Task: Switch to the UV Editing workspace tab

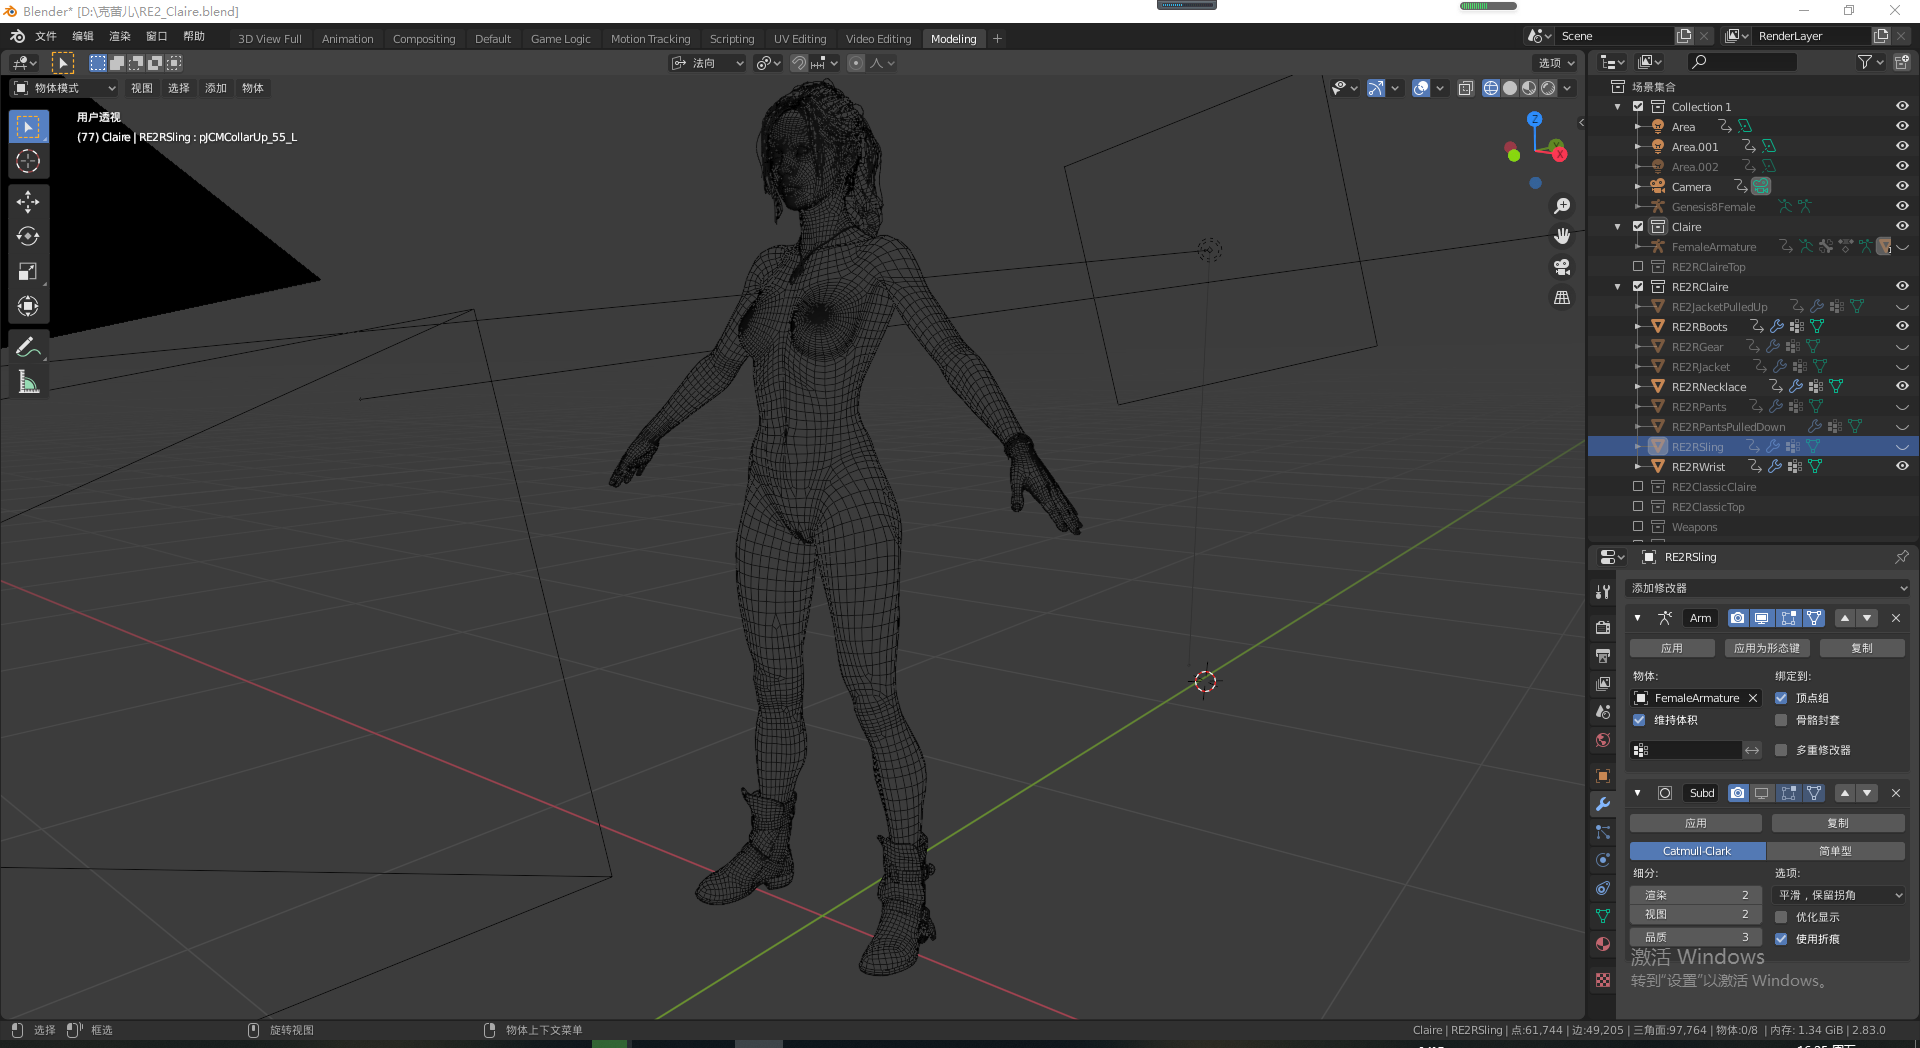Action: [800, 39]
